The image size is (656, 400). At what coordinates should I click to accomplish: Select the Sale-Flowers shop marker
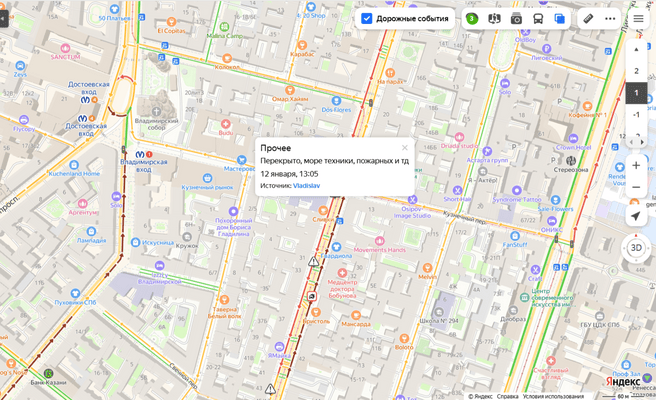(556, 200)
